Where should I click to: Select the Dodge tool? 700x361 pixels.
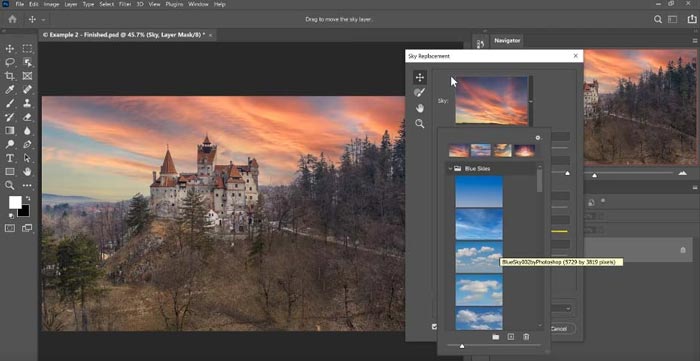coord(10,144)
